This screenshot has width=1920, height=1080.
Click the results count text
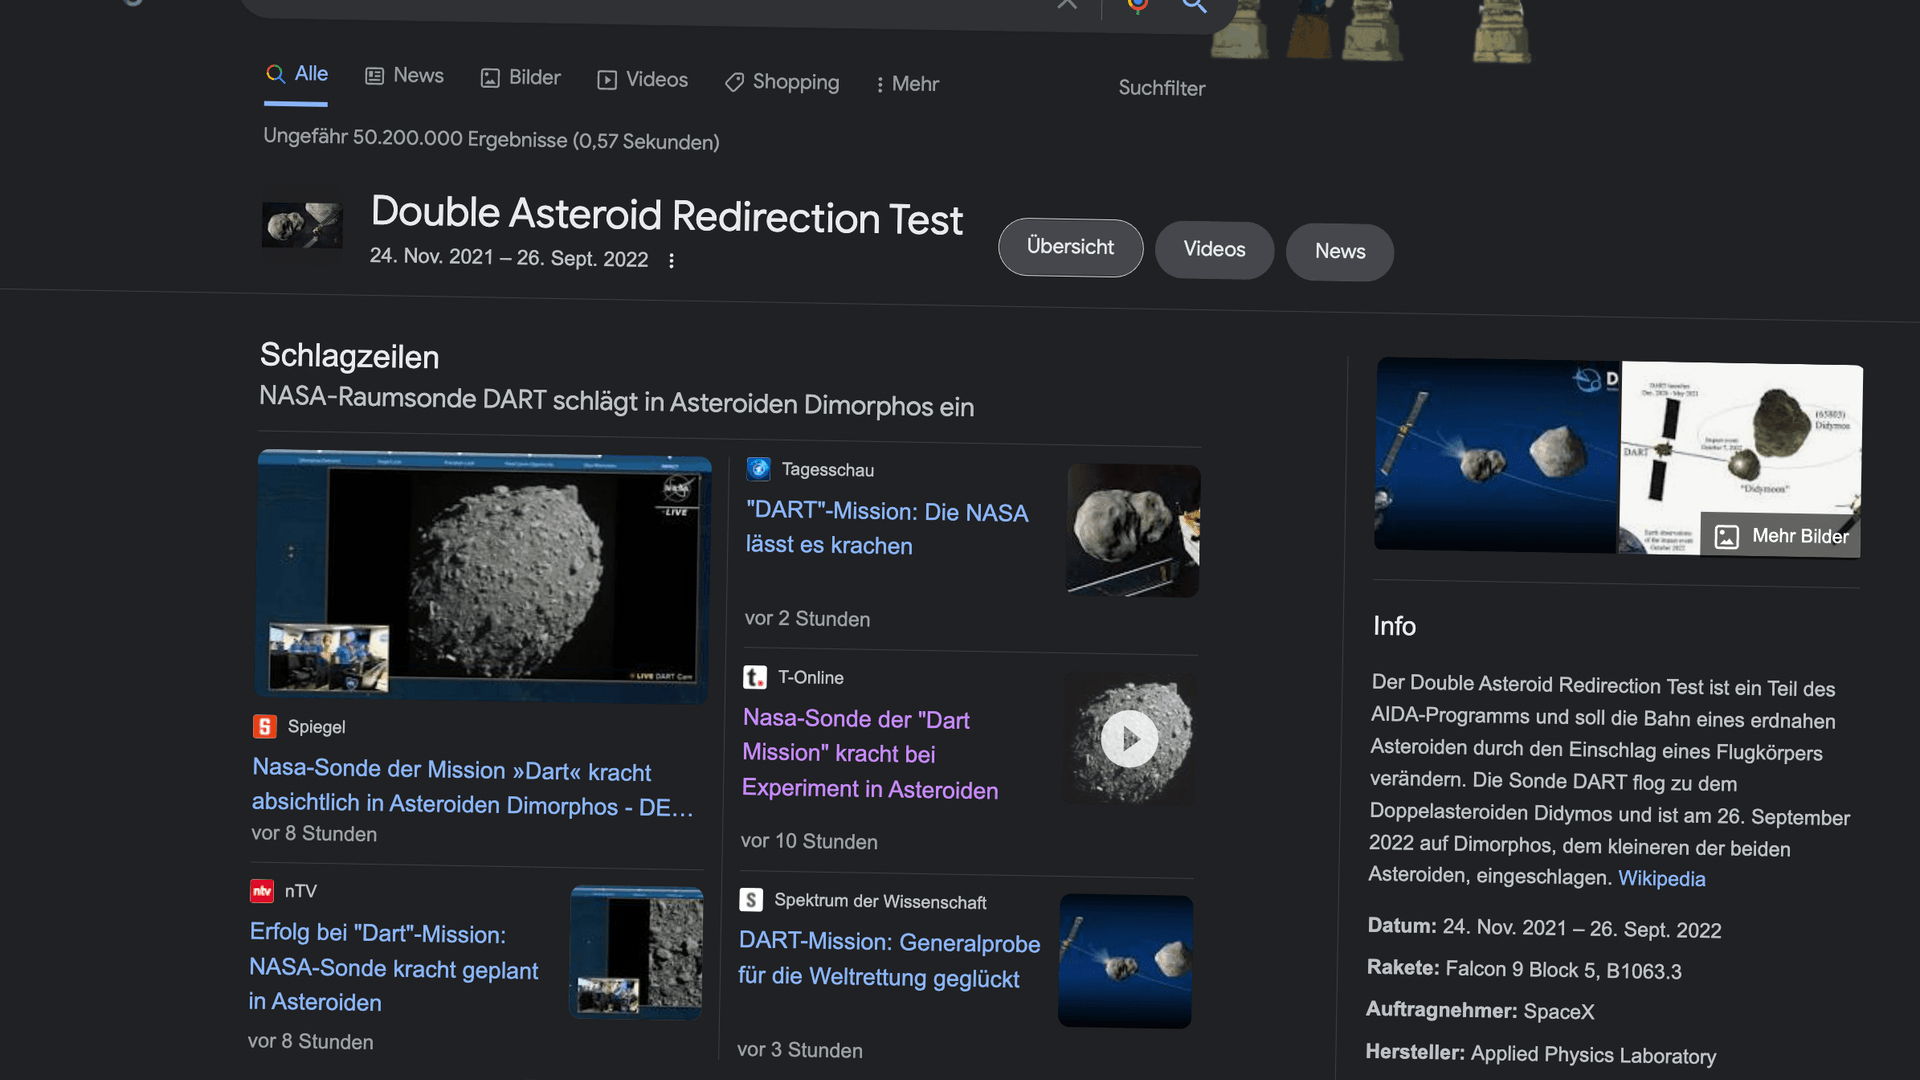[491, 139]
